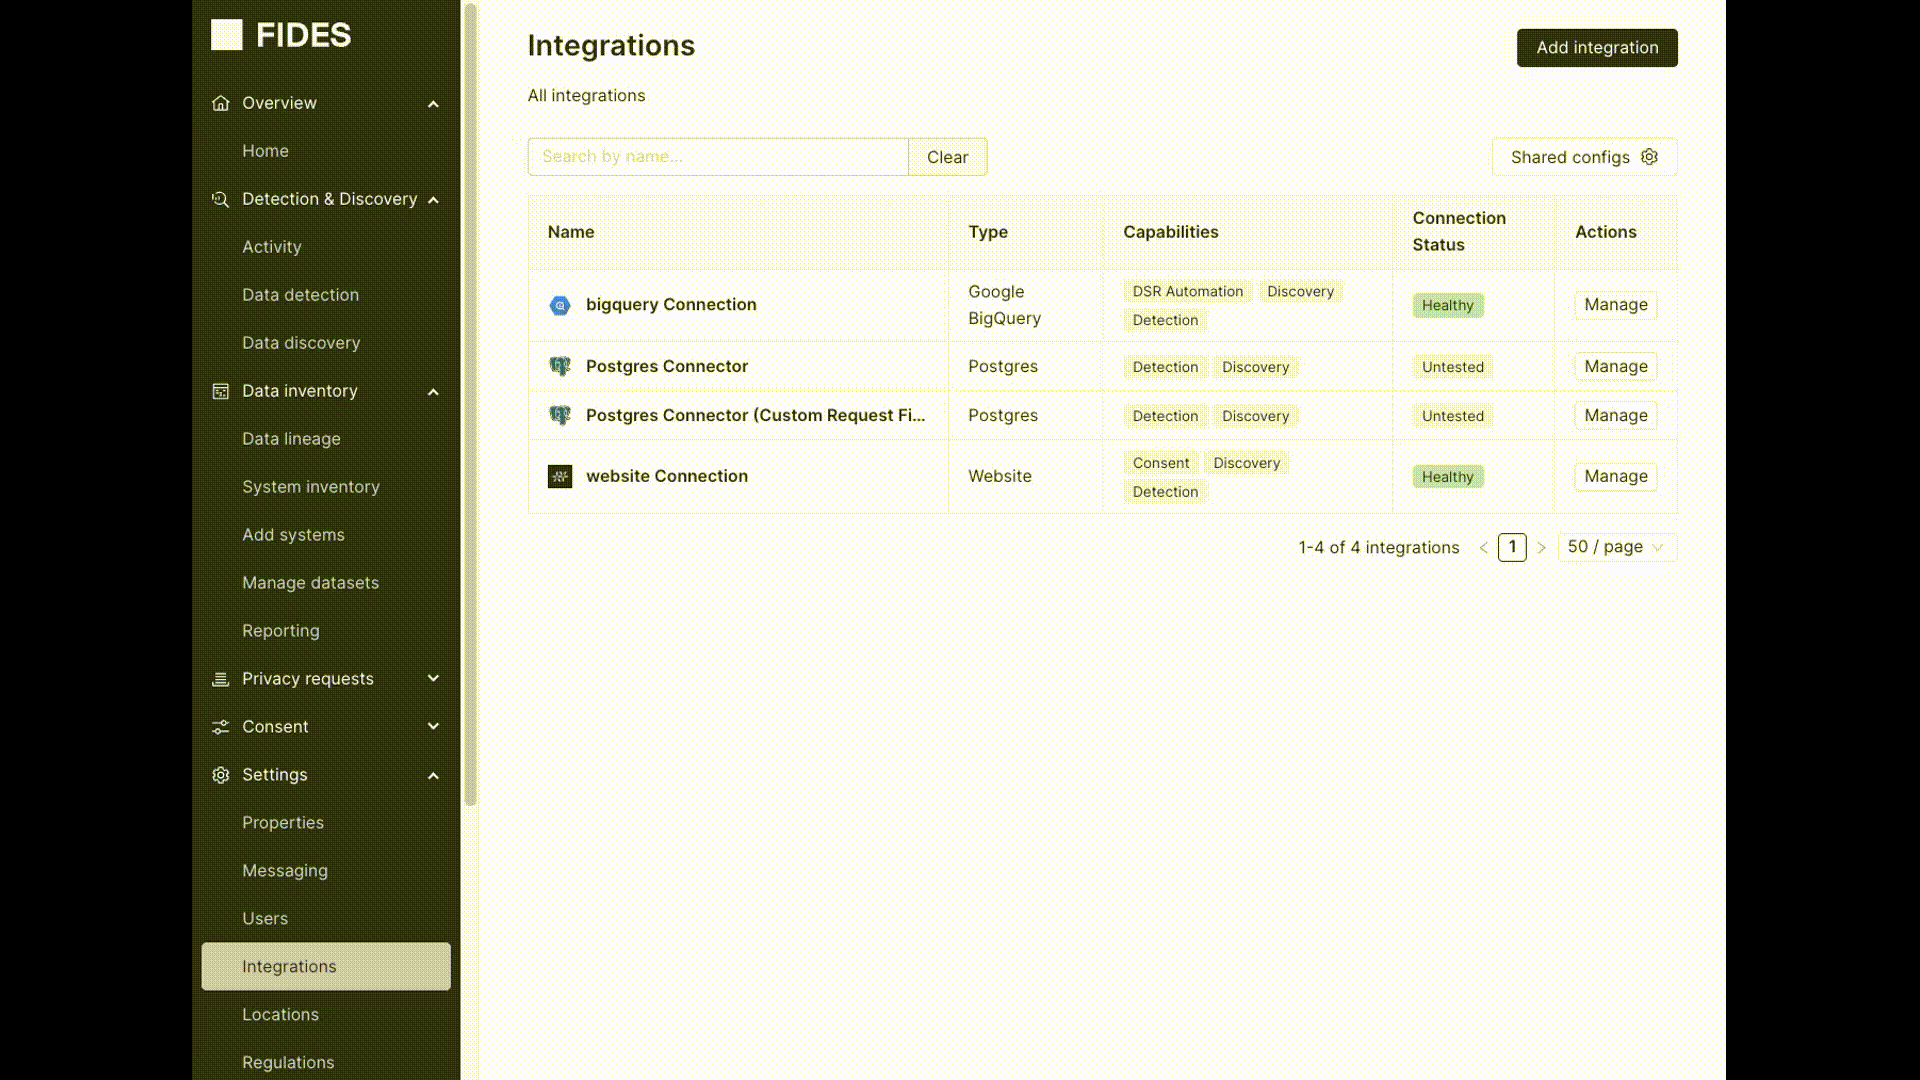Viewport: 1920px width, 1080px height.
Task: Click the sidebar vertical scrollbar
Action: coord(470,400)
